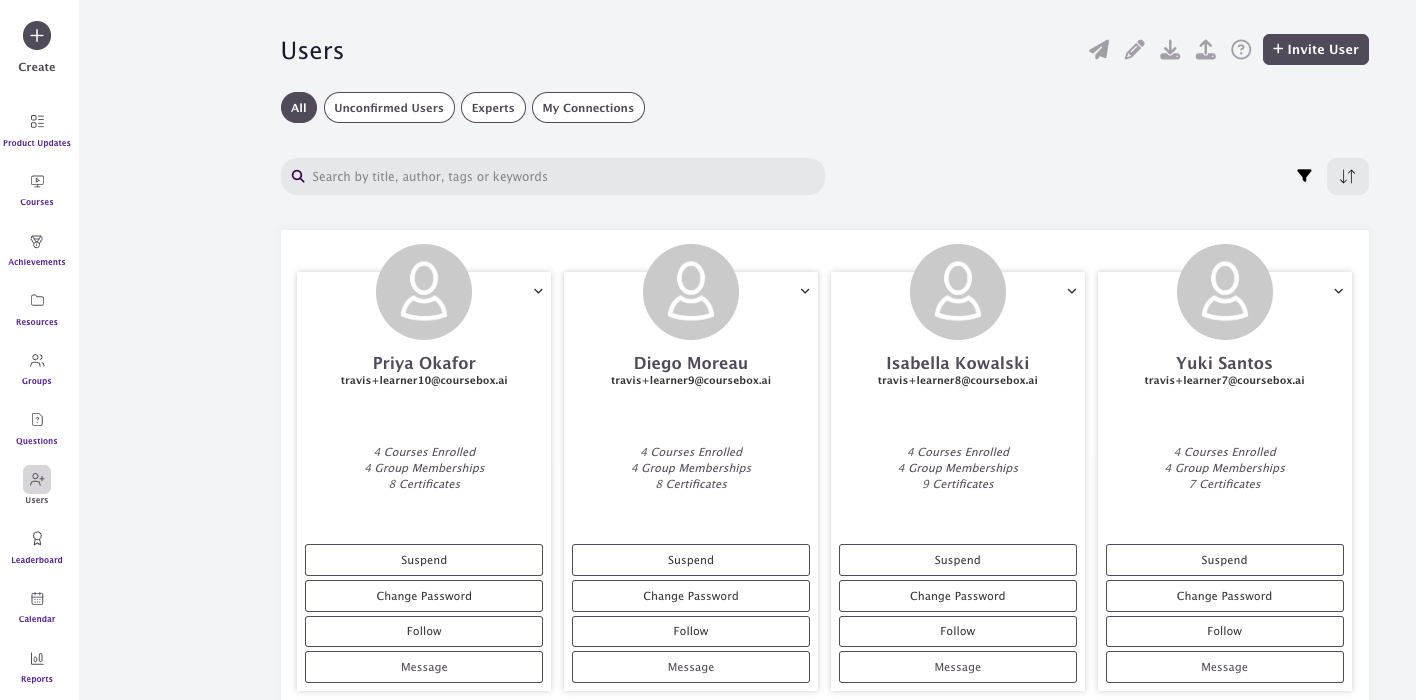The height and width of the screenshot is (700, 1416).
Task: Click the upload users icon
Action: coord(1206,50)
